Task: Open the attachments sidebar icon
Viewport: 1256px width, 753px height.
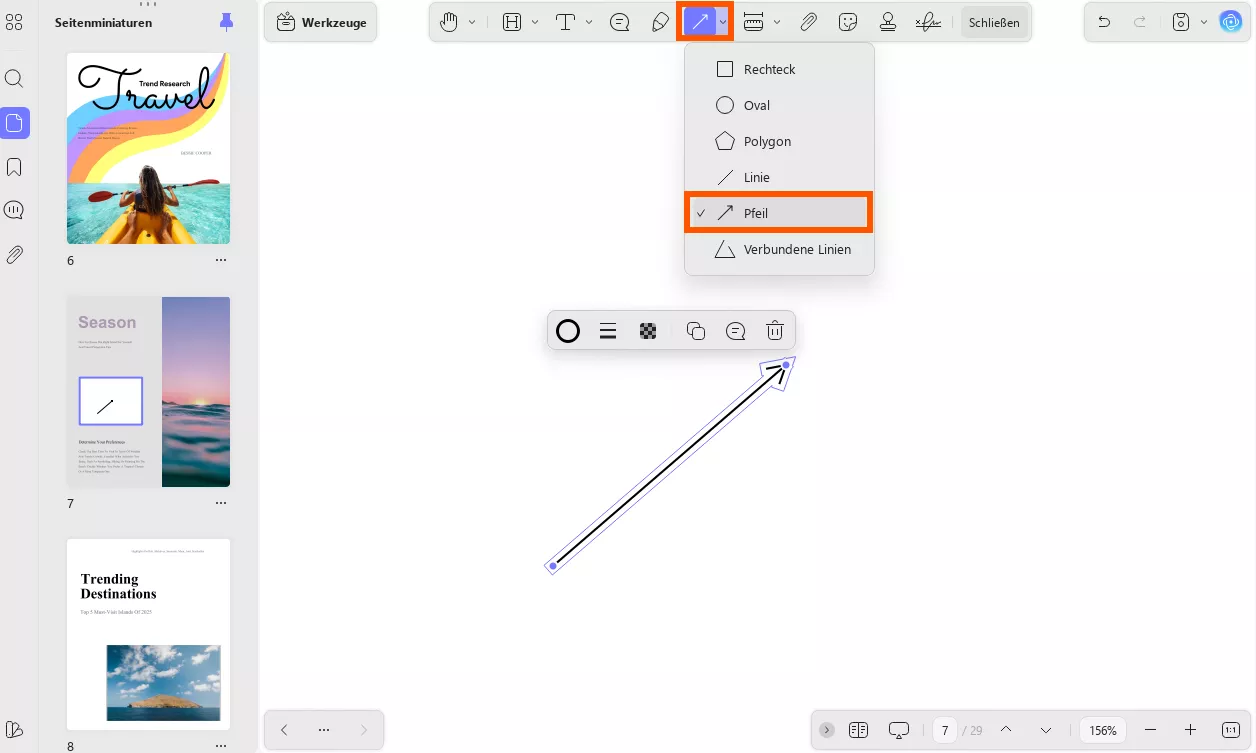Action: coord(14,255)
